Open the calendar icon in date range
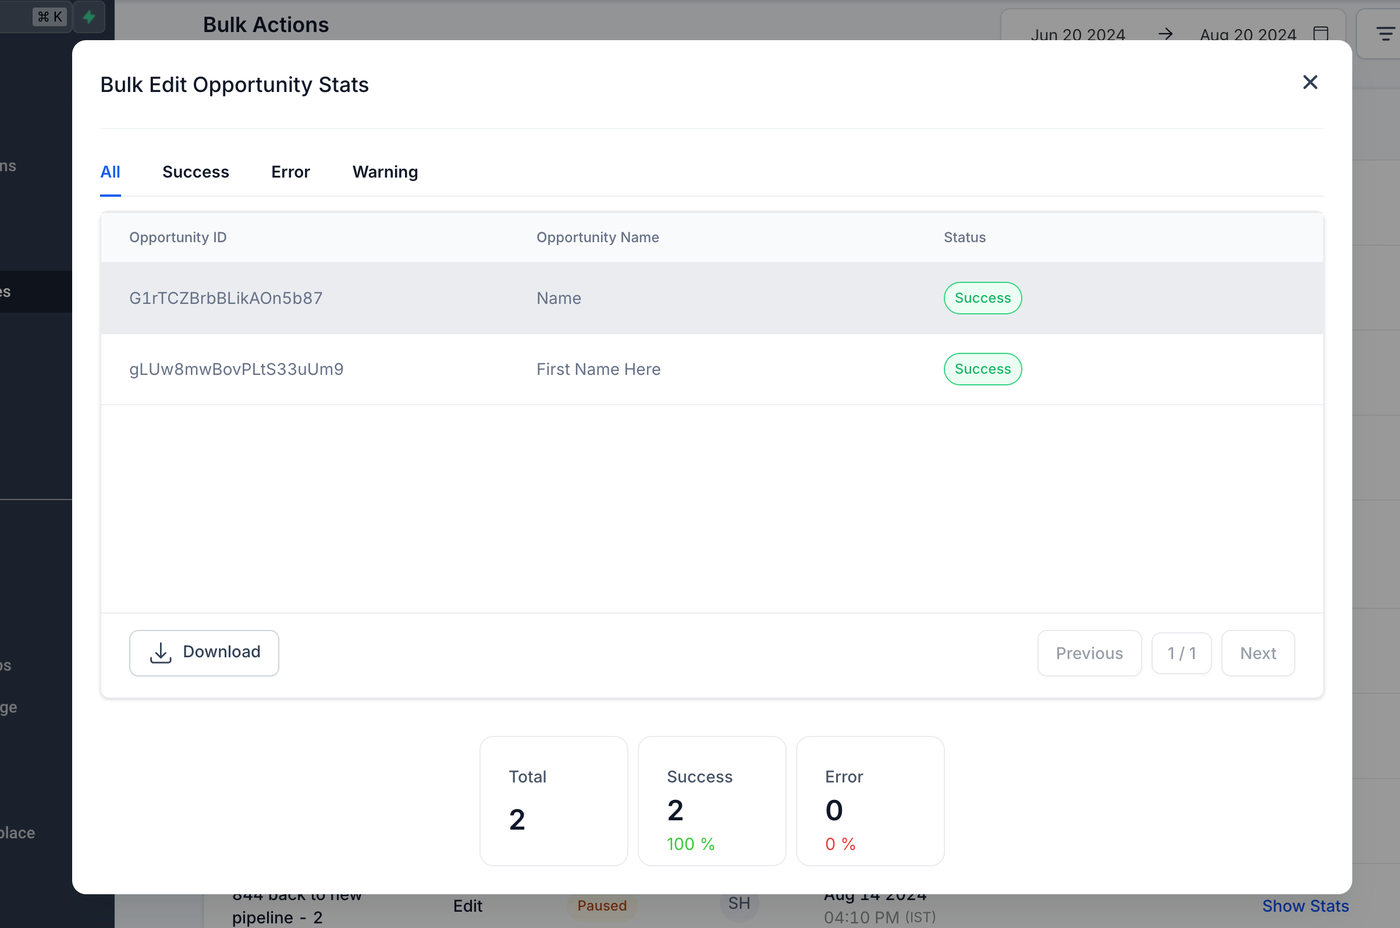The image size is (1400, 928). pyautogui.click(x=1320, y=34)
